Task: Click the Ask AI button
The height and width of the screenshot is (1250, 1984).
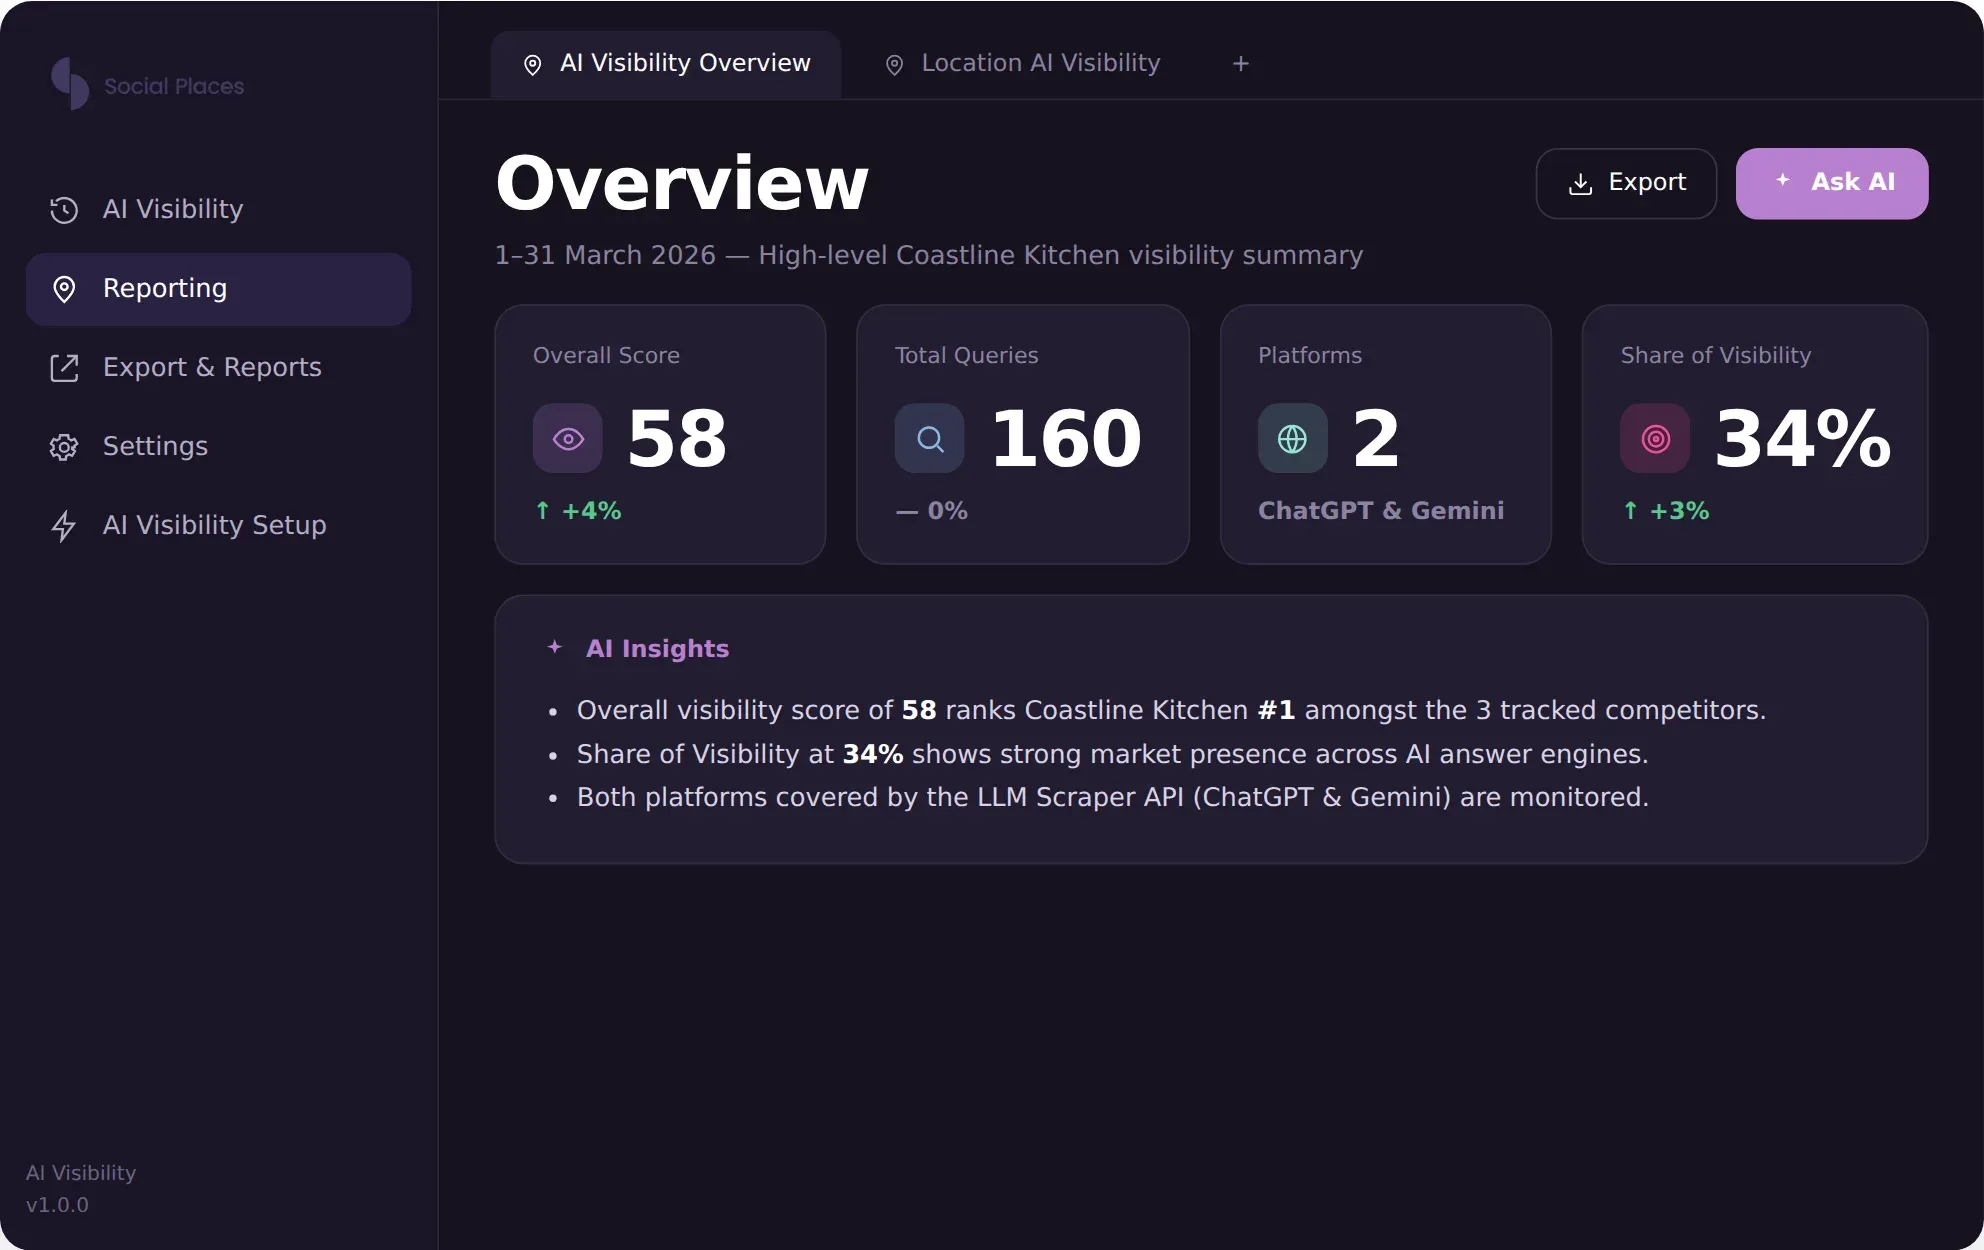Action: coord(1832,183)
